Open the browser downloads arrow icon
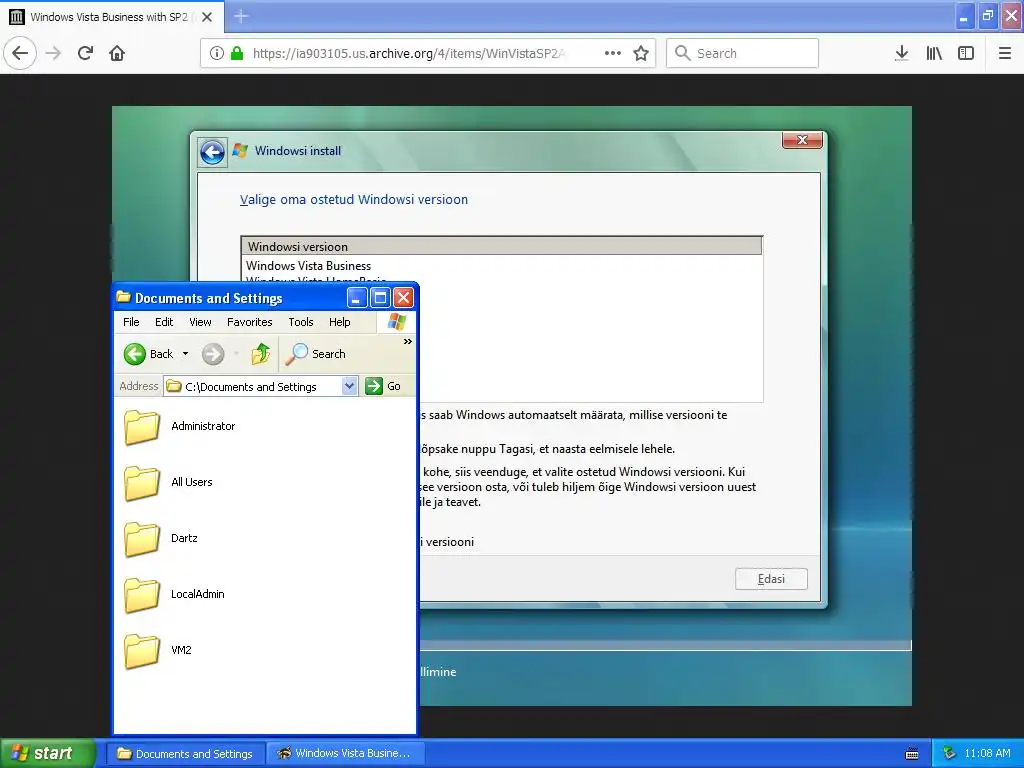This screenshot has height=768, width=1024. tap(902, 53)
